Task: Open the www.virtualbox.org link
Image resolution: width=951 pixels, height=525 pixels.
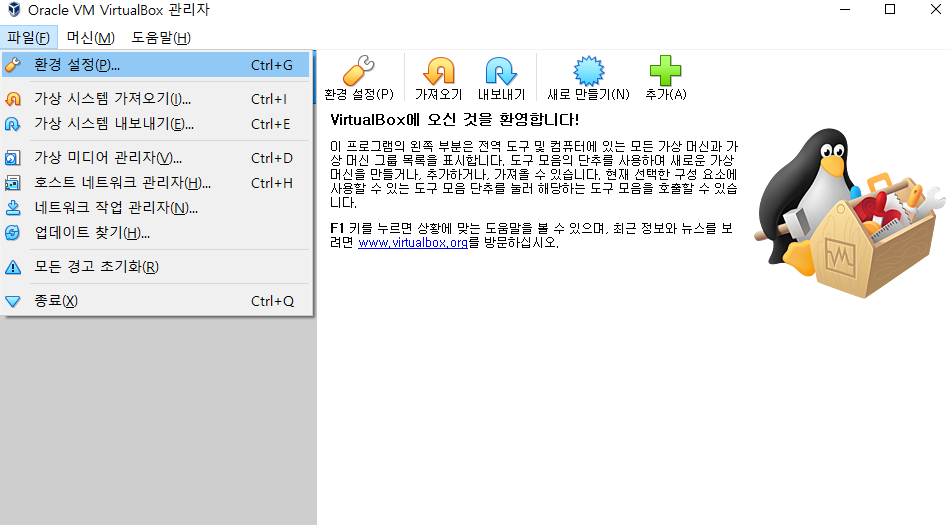Action: [412, 243]
